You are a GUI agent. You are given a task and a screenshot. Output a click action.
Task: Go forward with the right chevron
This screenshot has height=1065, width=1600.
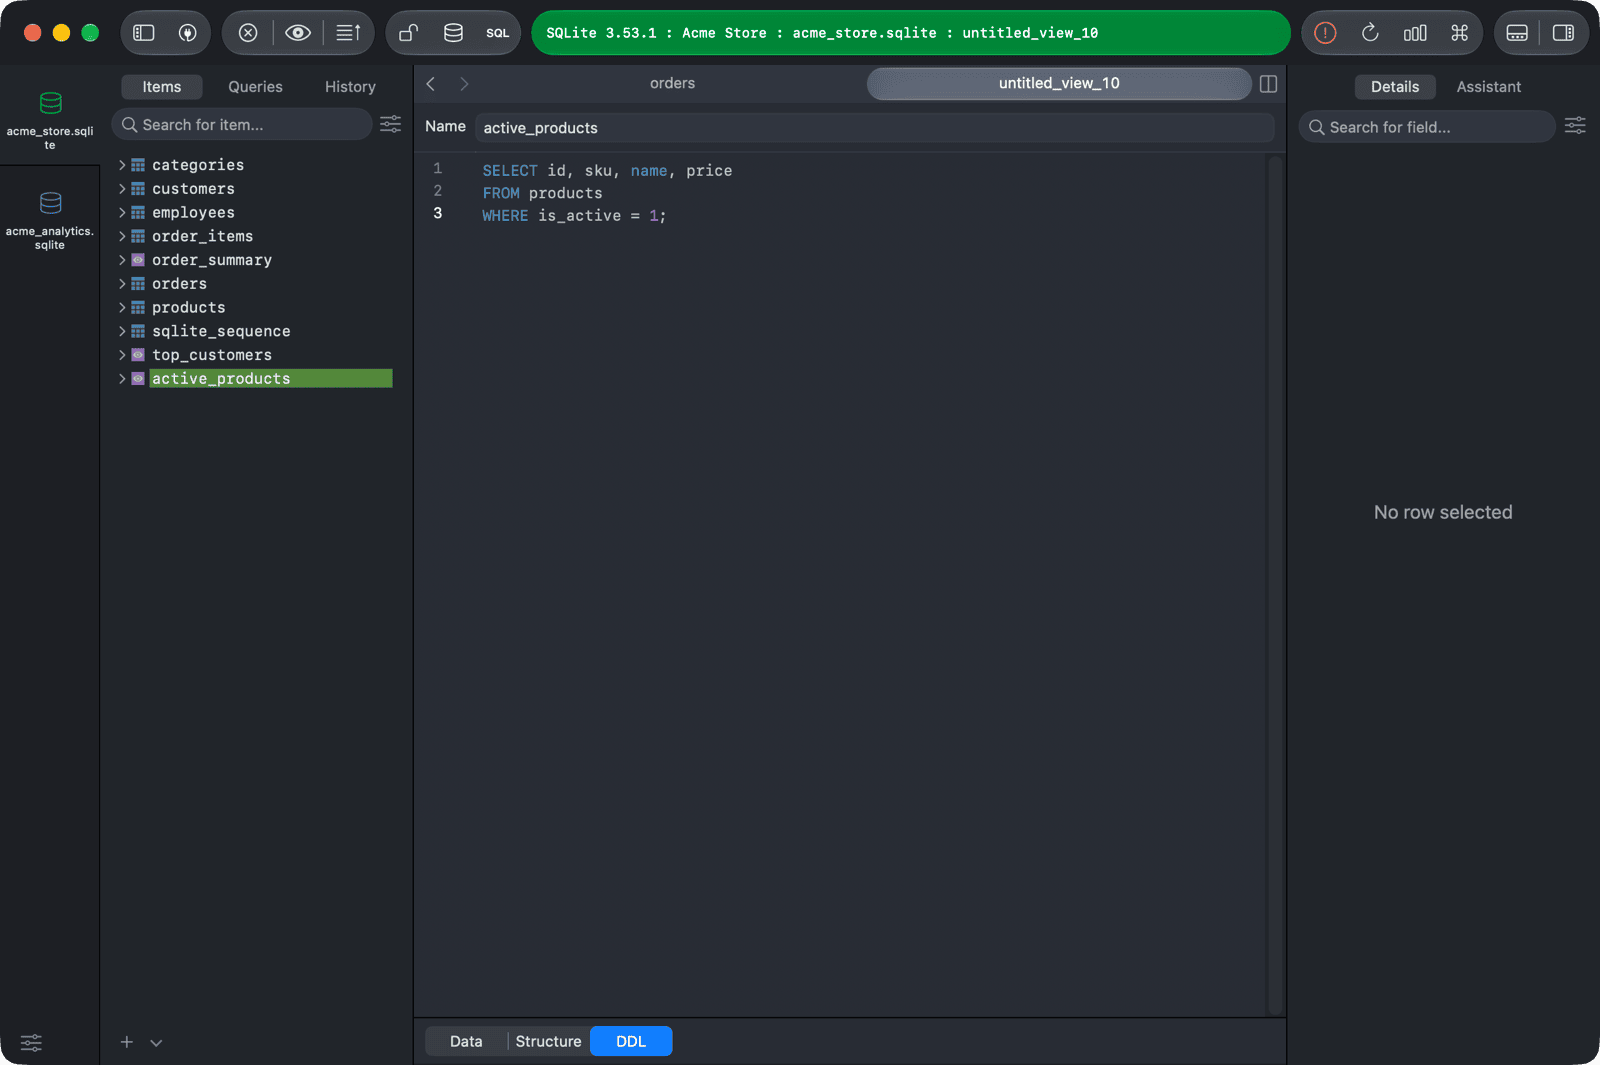coord(464,84)
